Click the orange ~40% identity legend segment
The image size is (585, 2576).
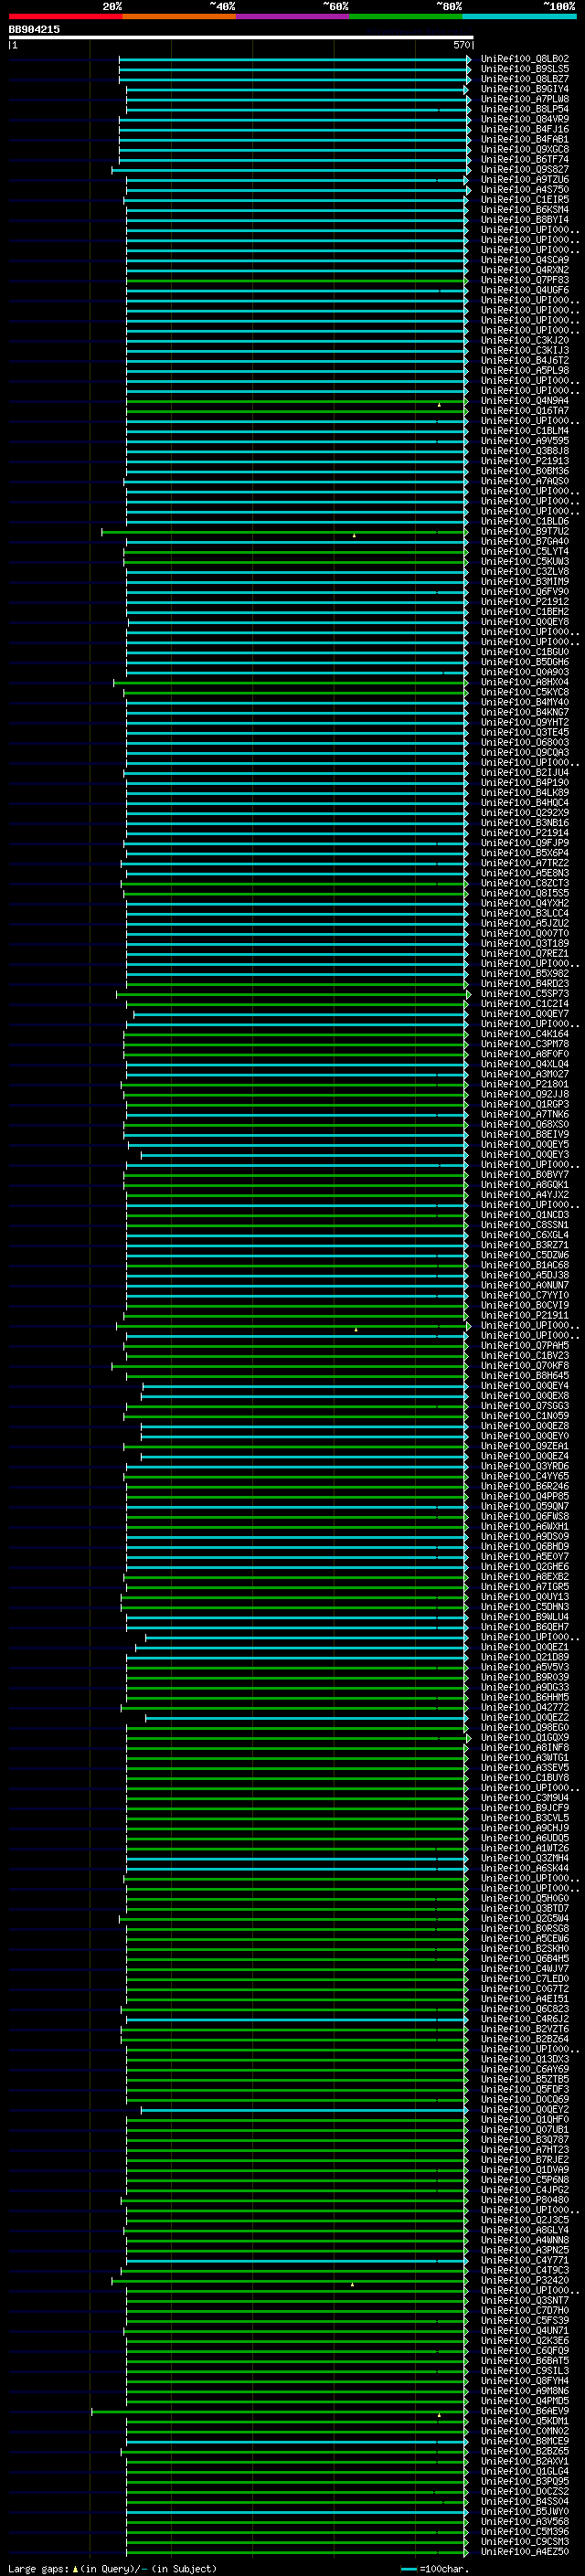tap(179, 16)
